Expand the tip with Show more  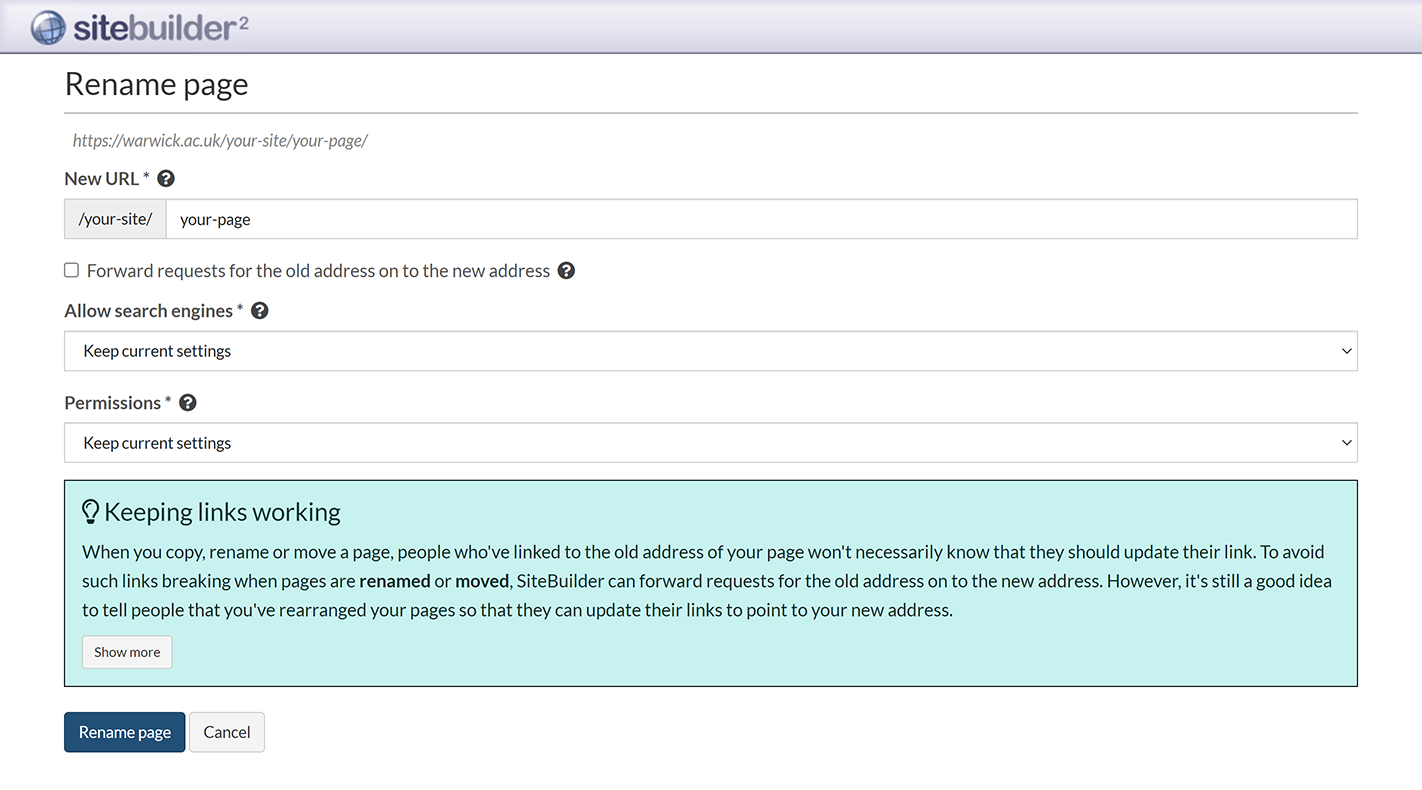click(x=127, y=652)
